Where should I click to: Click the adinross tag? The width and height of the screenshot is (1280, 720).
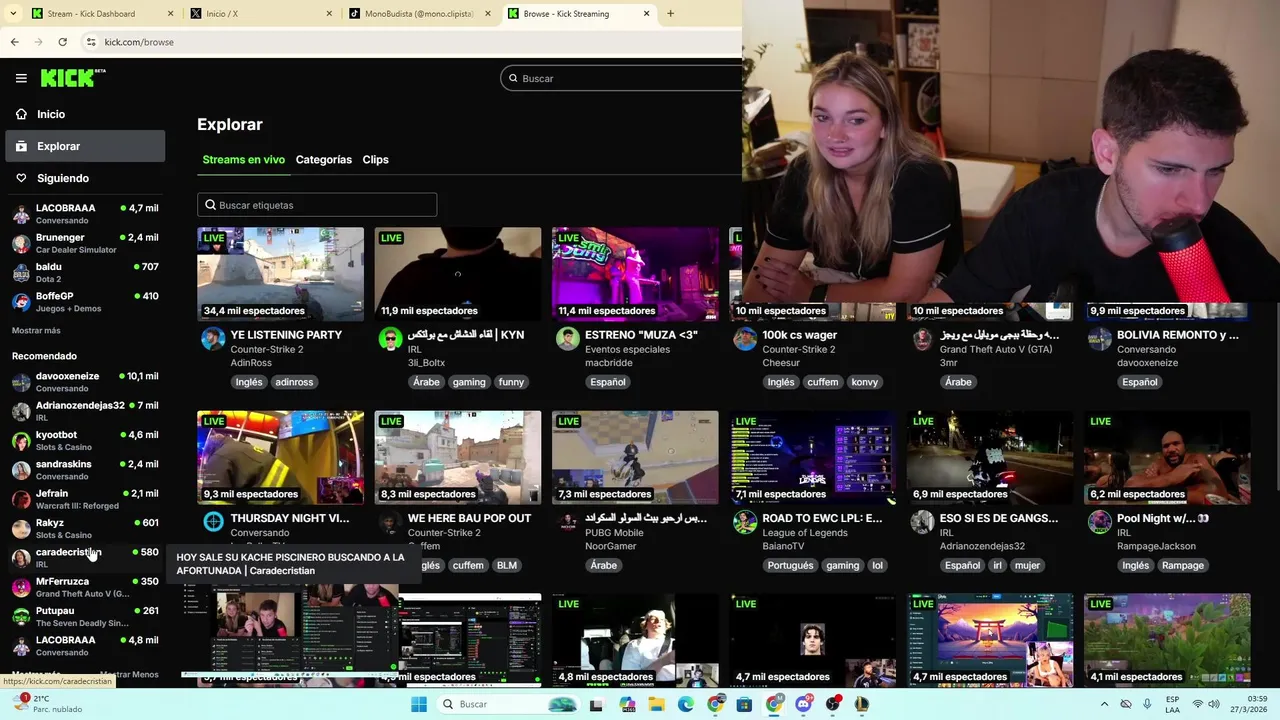coord(294,382)
